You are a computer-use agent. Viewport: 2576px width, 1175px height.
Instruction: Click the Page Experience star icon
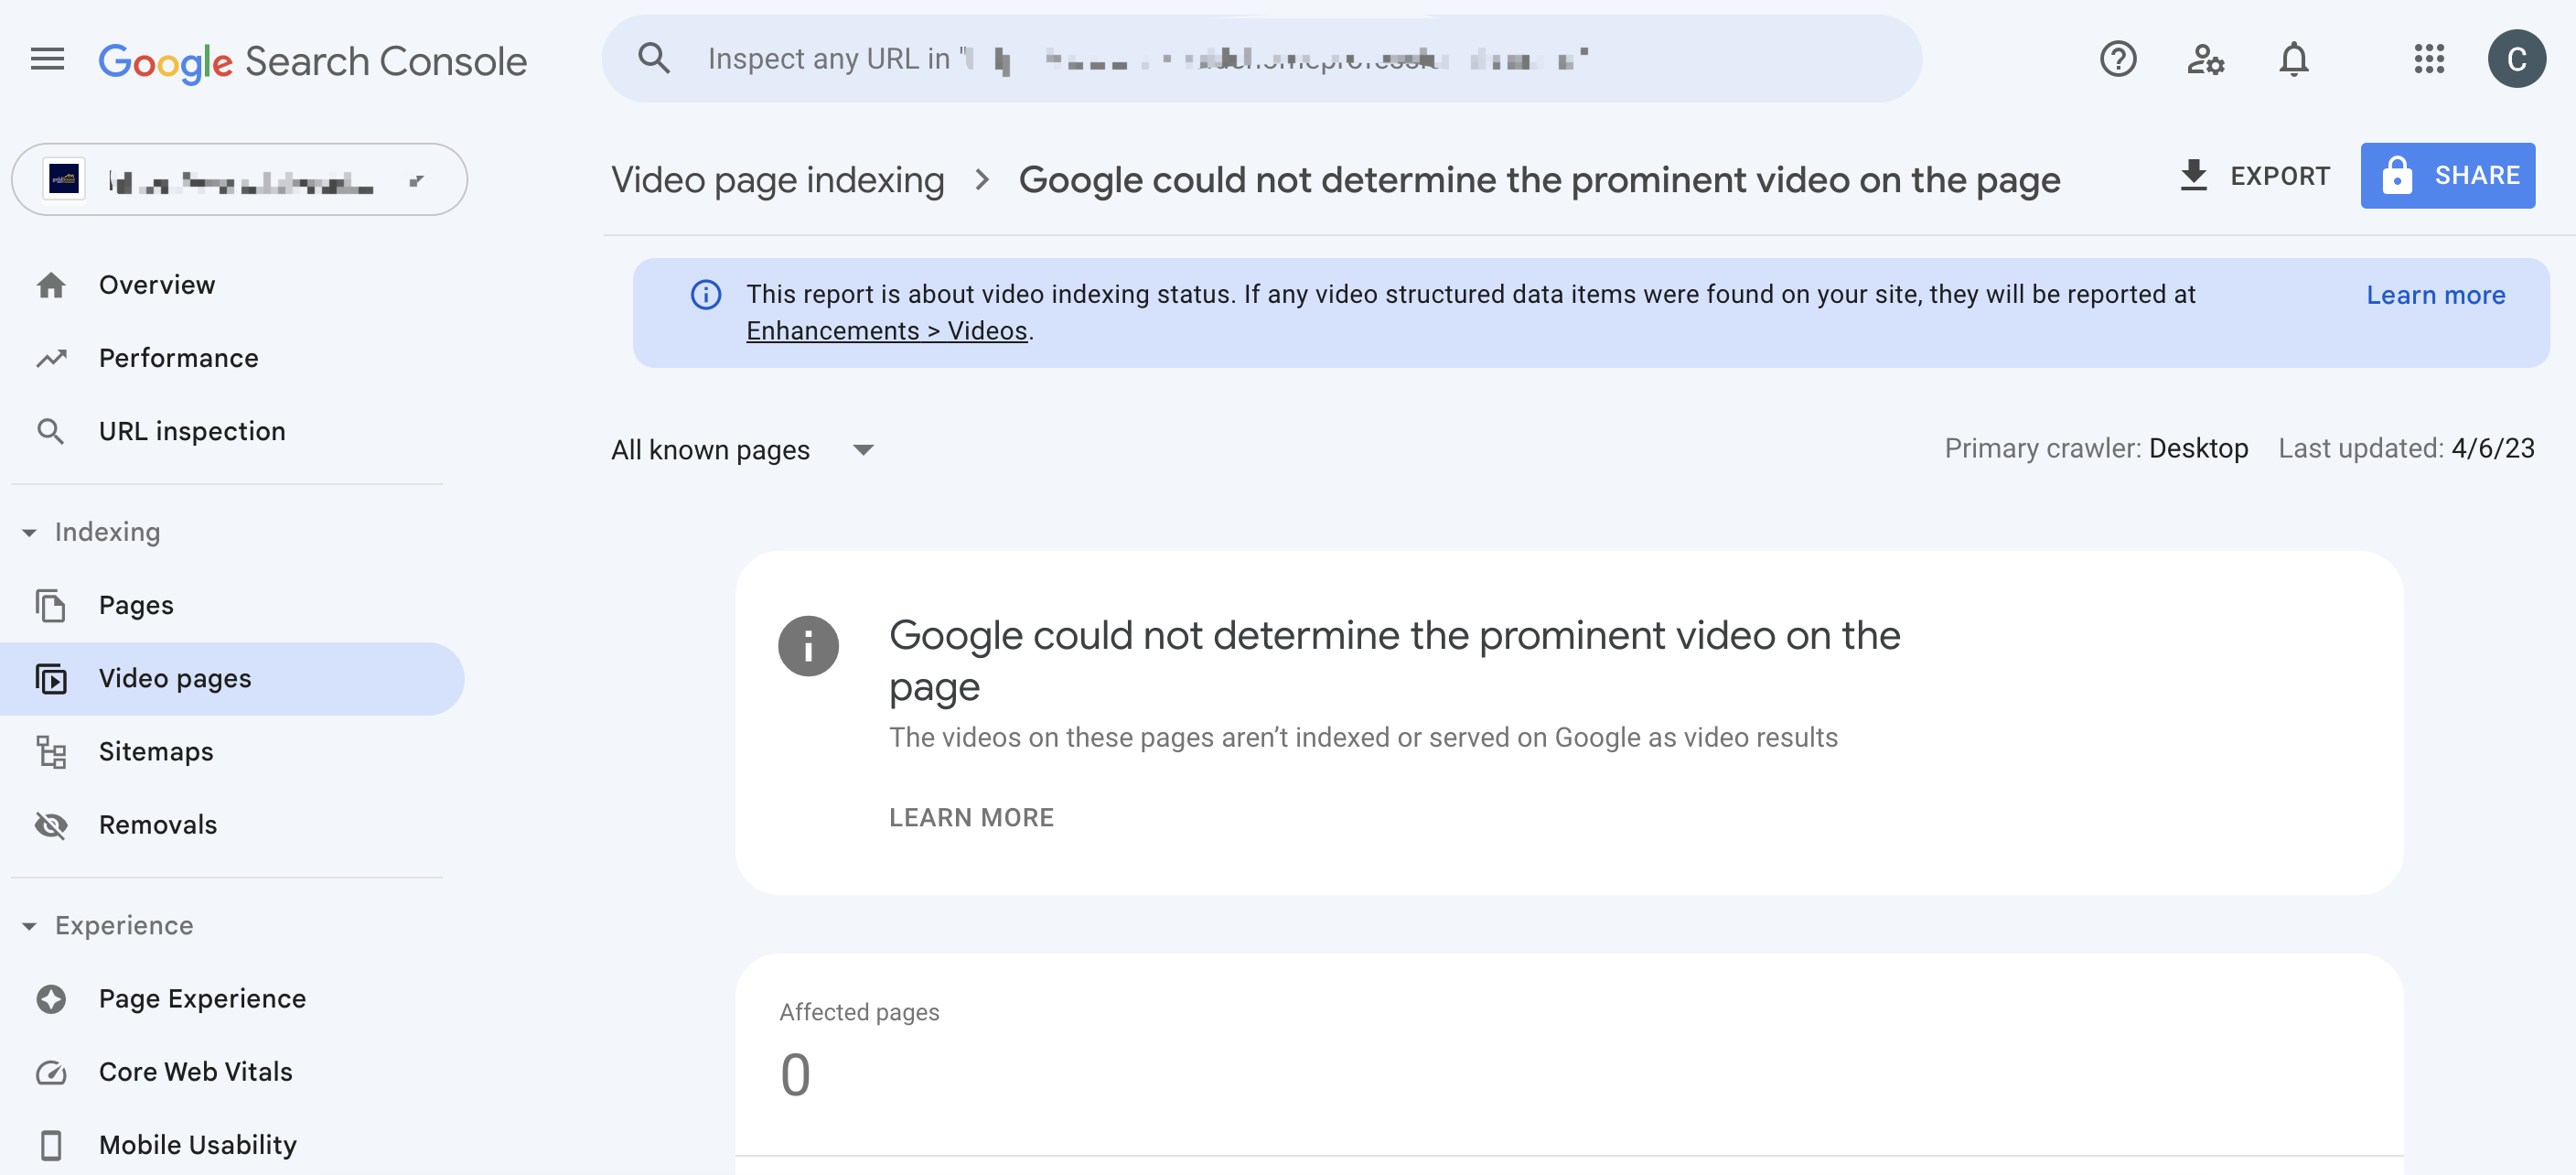[x=51, y=999]
